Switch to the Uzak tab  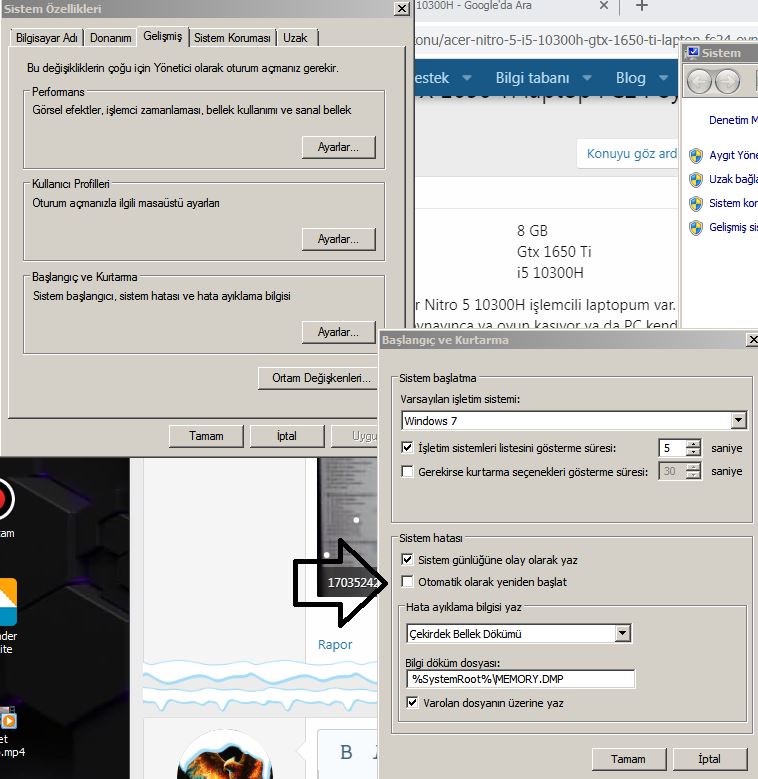click(296, 38)
